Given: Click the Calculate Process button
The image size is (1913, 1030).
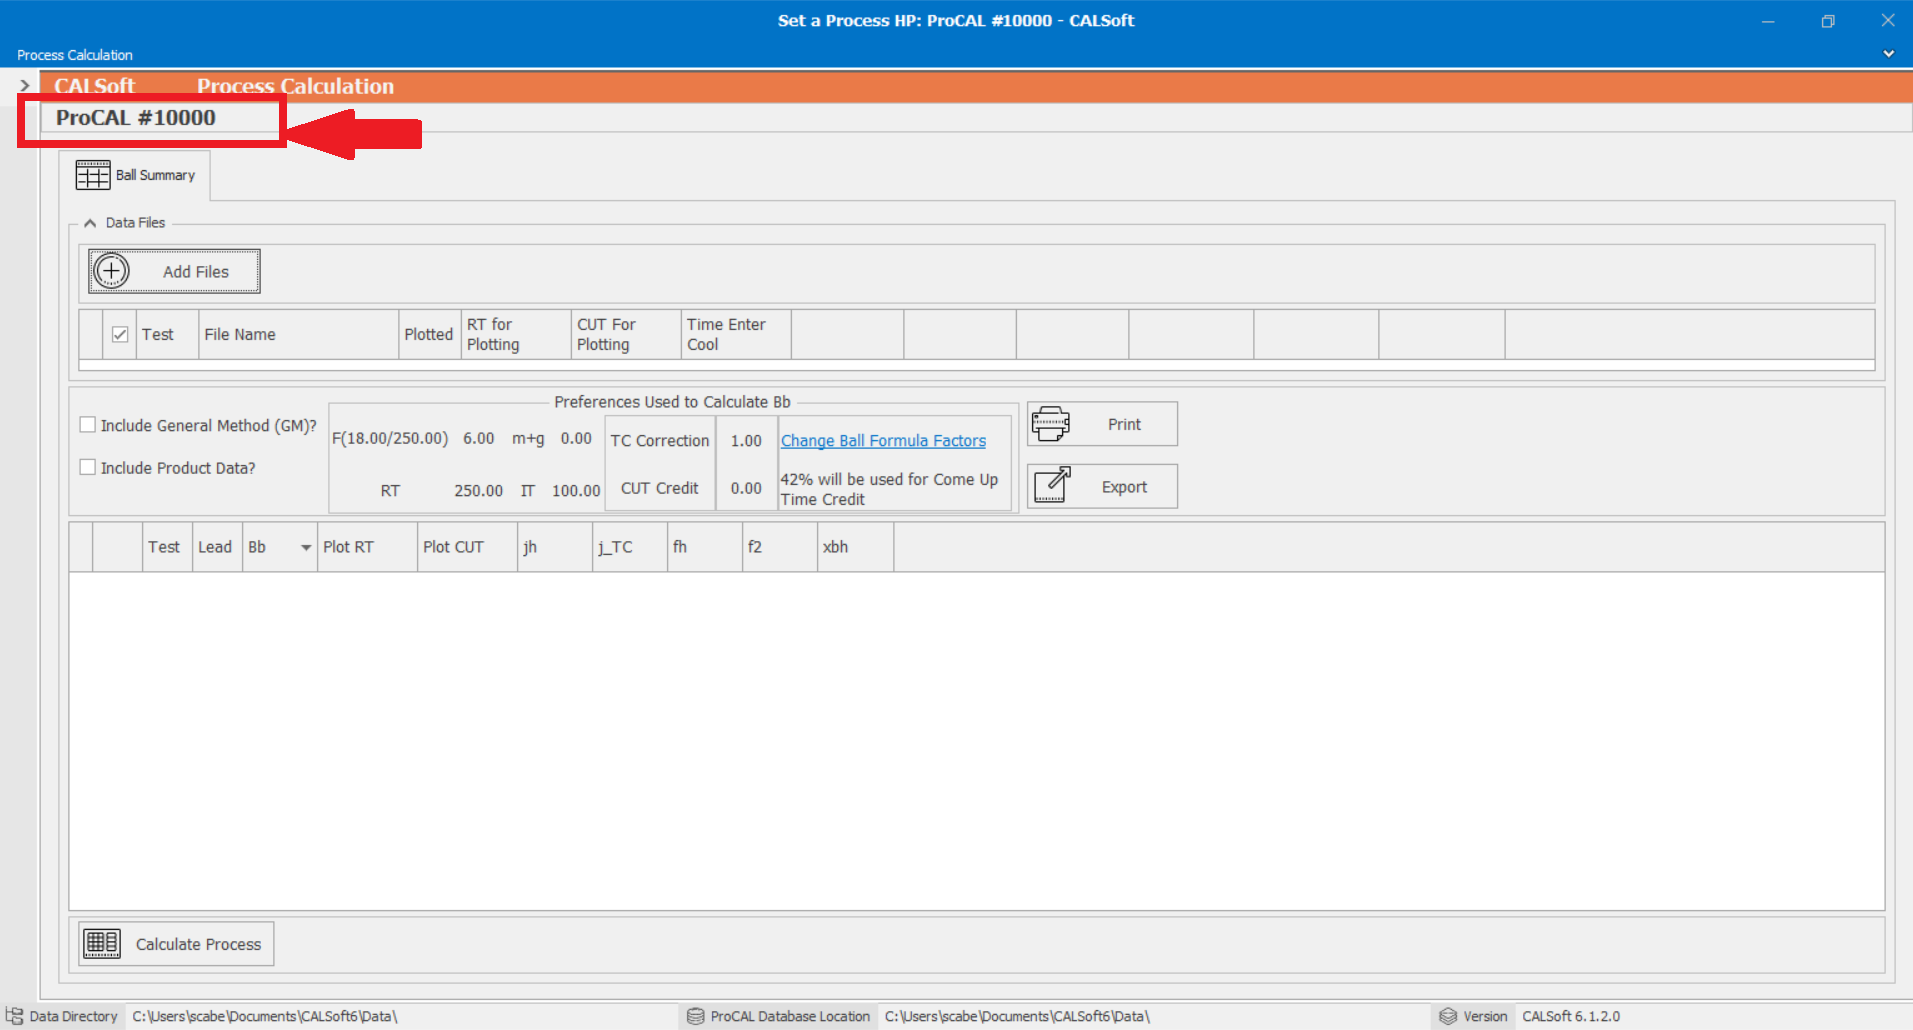Looking at the screenshot, I should tap(176, 943).
